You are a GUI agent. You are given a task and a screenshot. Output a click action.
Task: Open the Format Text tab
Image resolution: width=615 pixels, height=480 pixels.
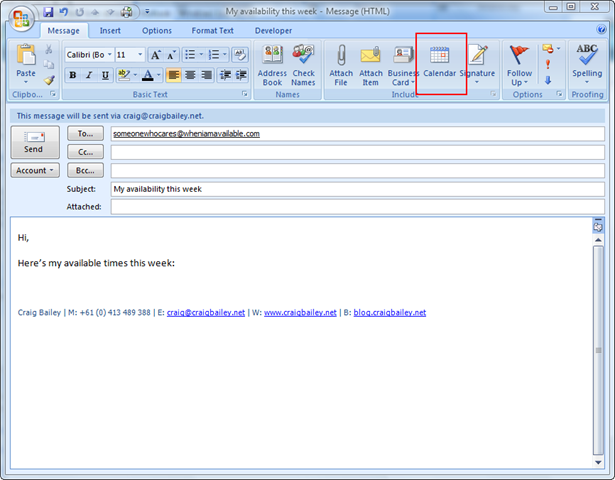pyautogui.click(x=211, y=31)
